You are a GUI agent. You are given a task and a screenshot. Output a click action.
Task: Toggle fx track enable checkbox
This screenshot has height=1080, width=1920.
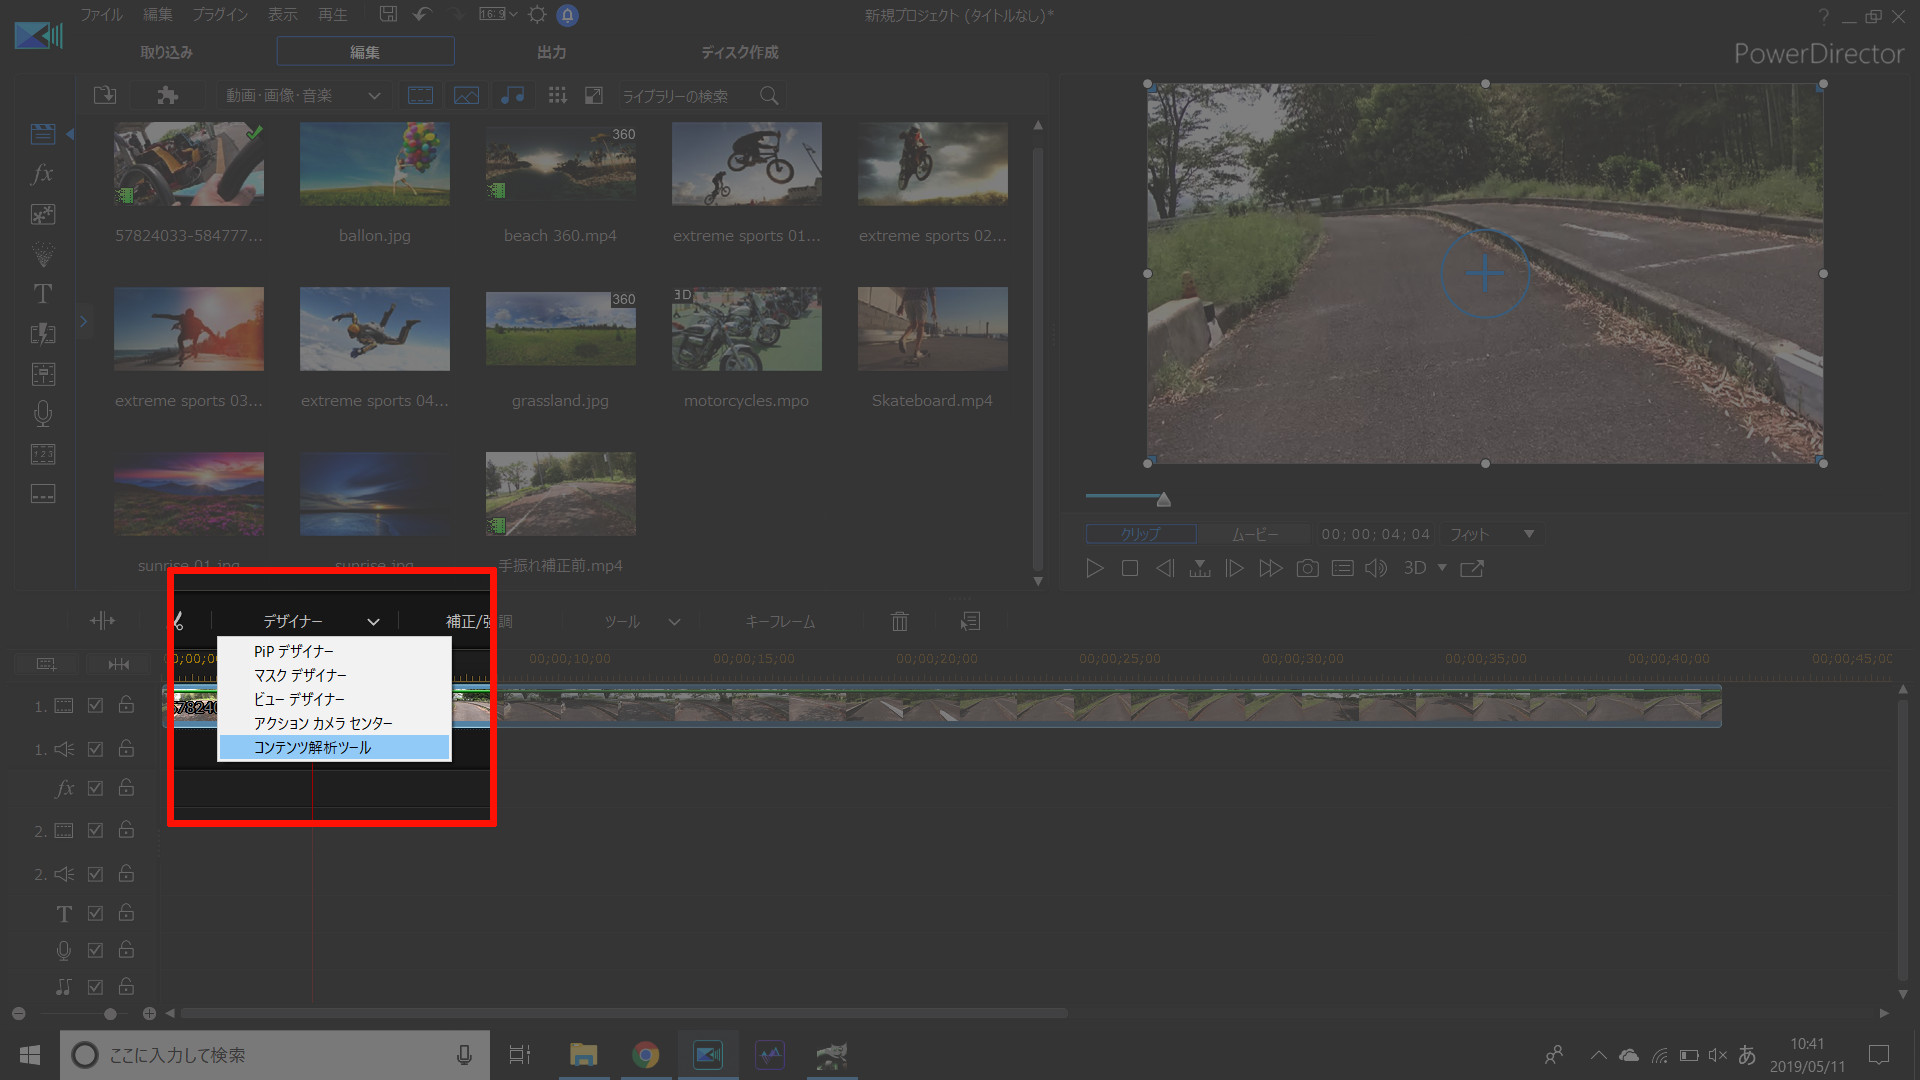click(x=95, y=788)
